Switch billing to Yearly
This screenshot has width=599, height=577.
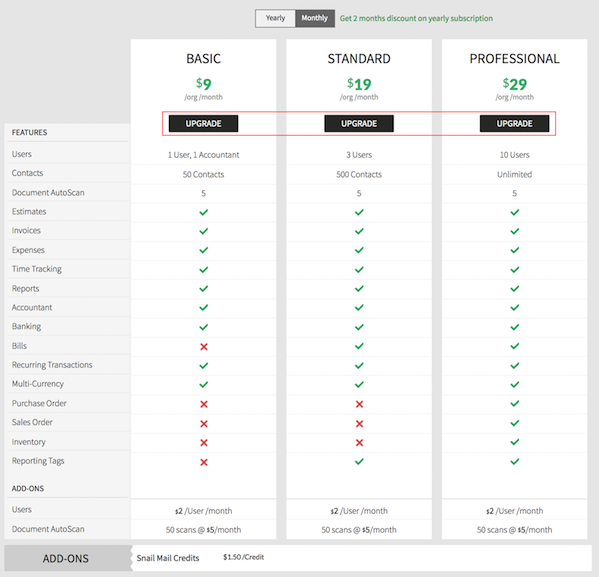(275, 18)
